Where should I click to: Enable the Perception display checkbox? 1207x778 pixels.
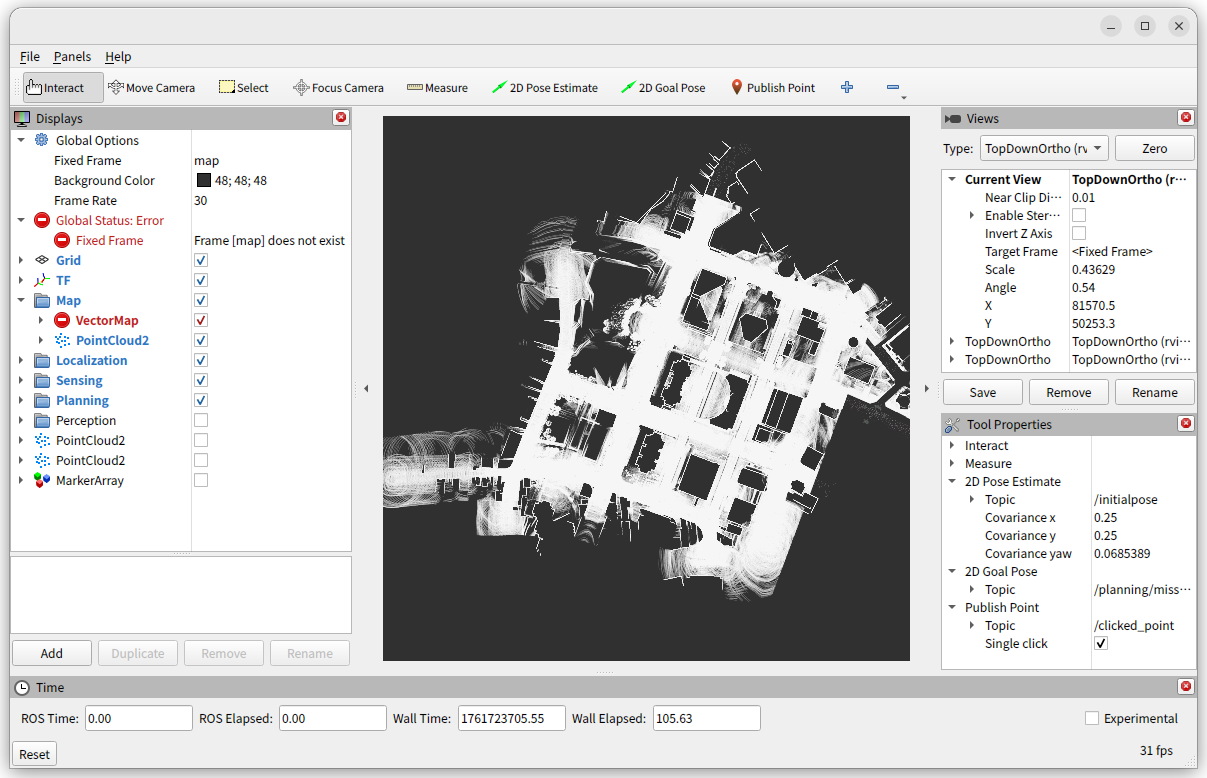tap(201, 421)
